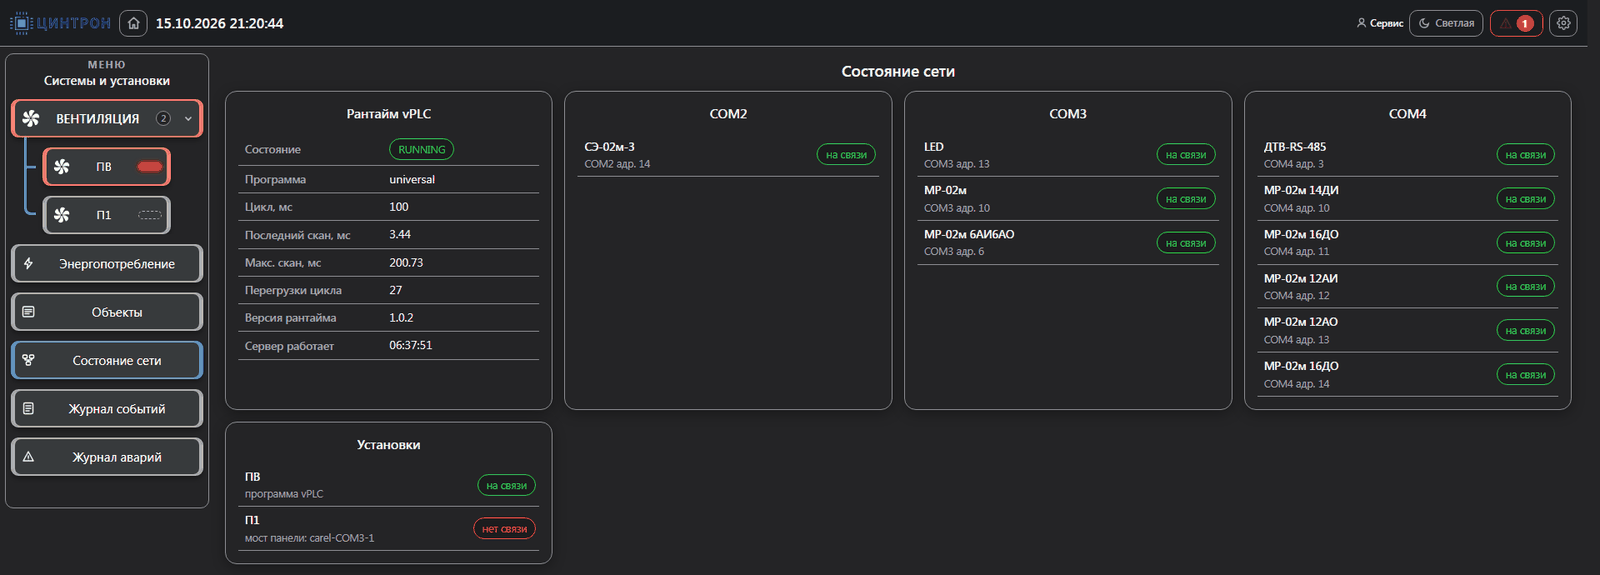Go to the home page button
The width and height of the screenshot is (1600, 575).
133,23
